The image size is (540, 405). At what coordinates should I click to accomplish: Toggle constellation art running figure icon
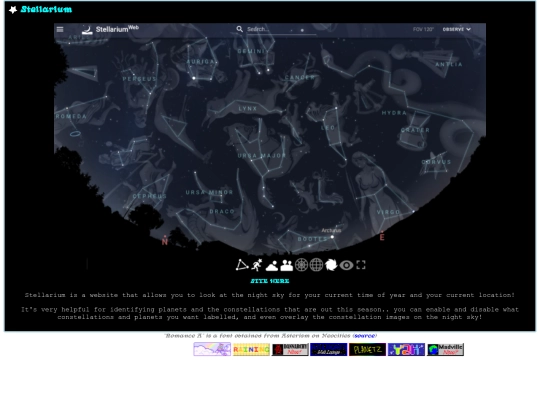(257, 265)
